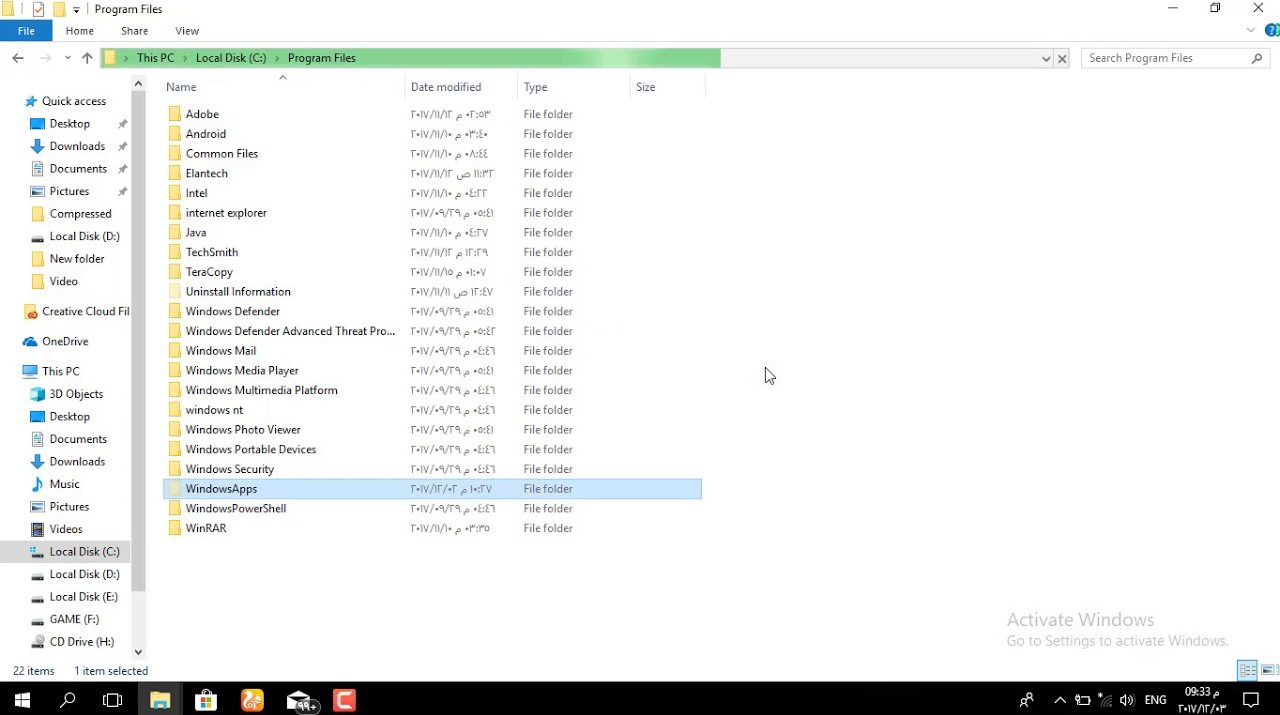Open the File menu
This screenshot has width=1280, height=715.
[26, 31]
